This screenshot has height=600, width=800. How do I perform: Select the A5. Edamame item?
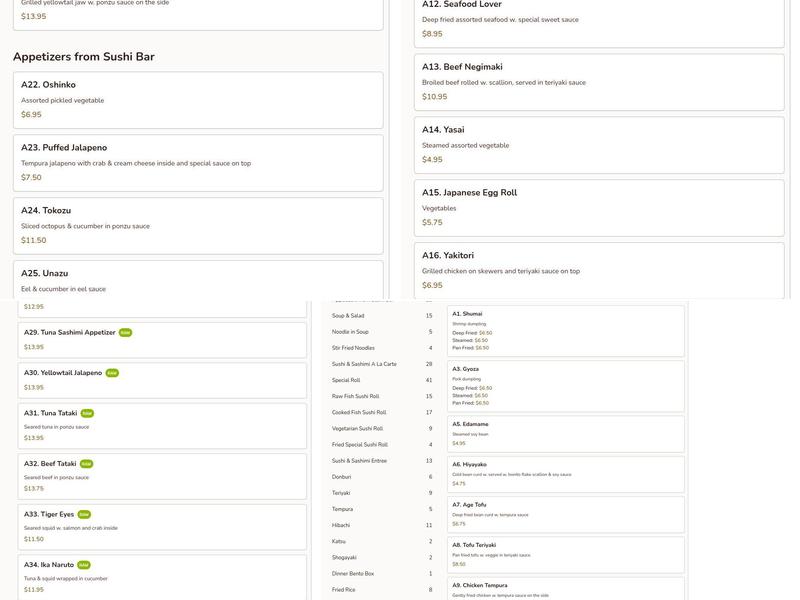pyautogui.click(x=566, y=433)
